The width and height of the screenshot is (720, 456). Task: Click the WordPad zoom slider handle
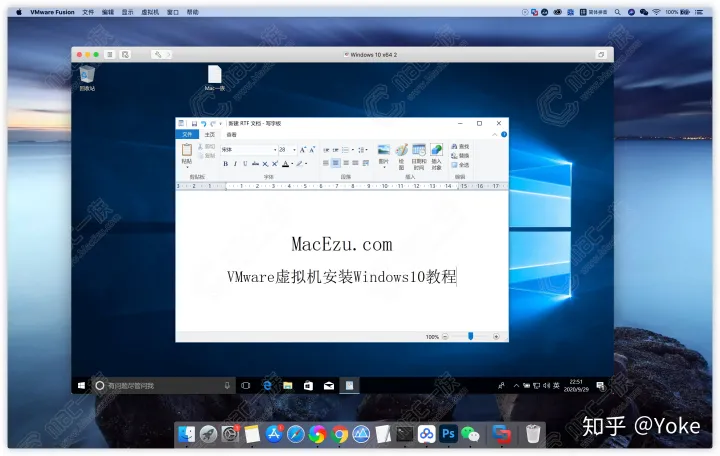471,336
